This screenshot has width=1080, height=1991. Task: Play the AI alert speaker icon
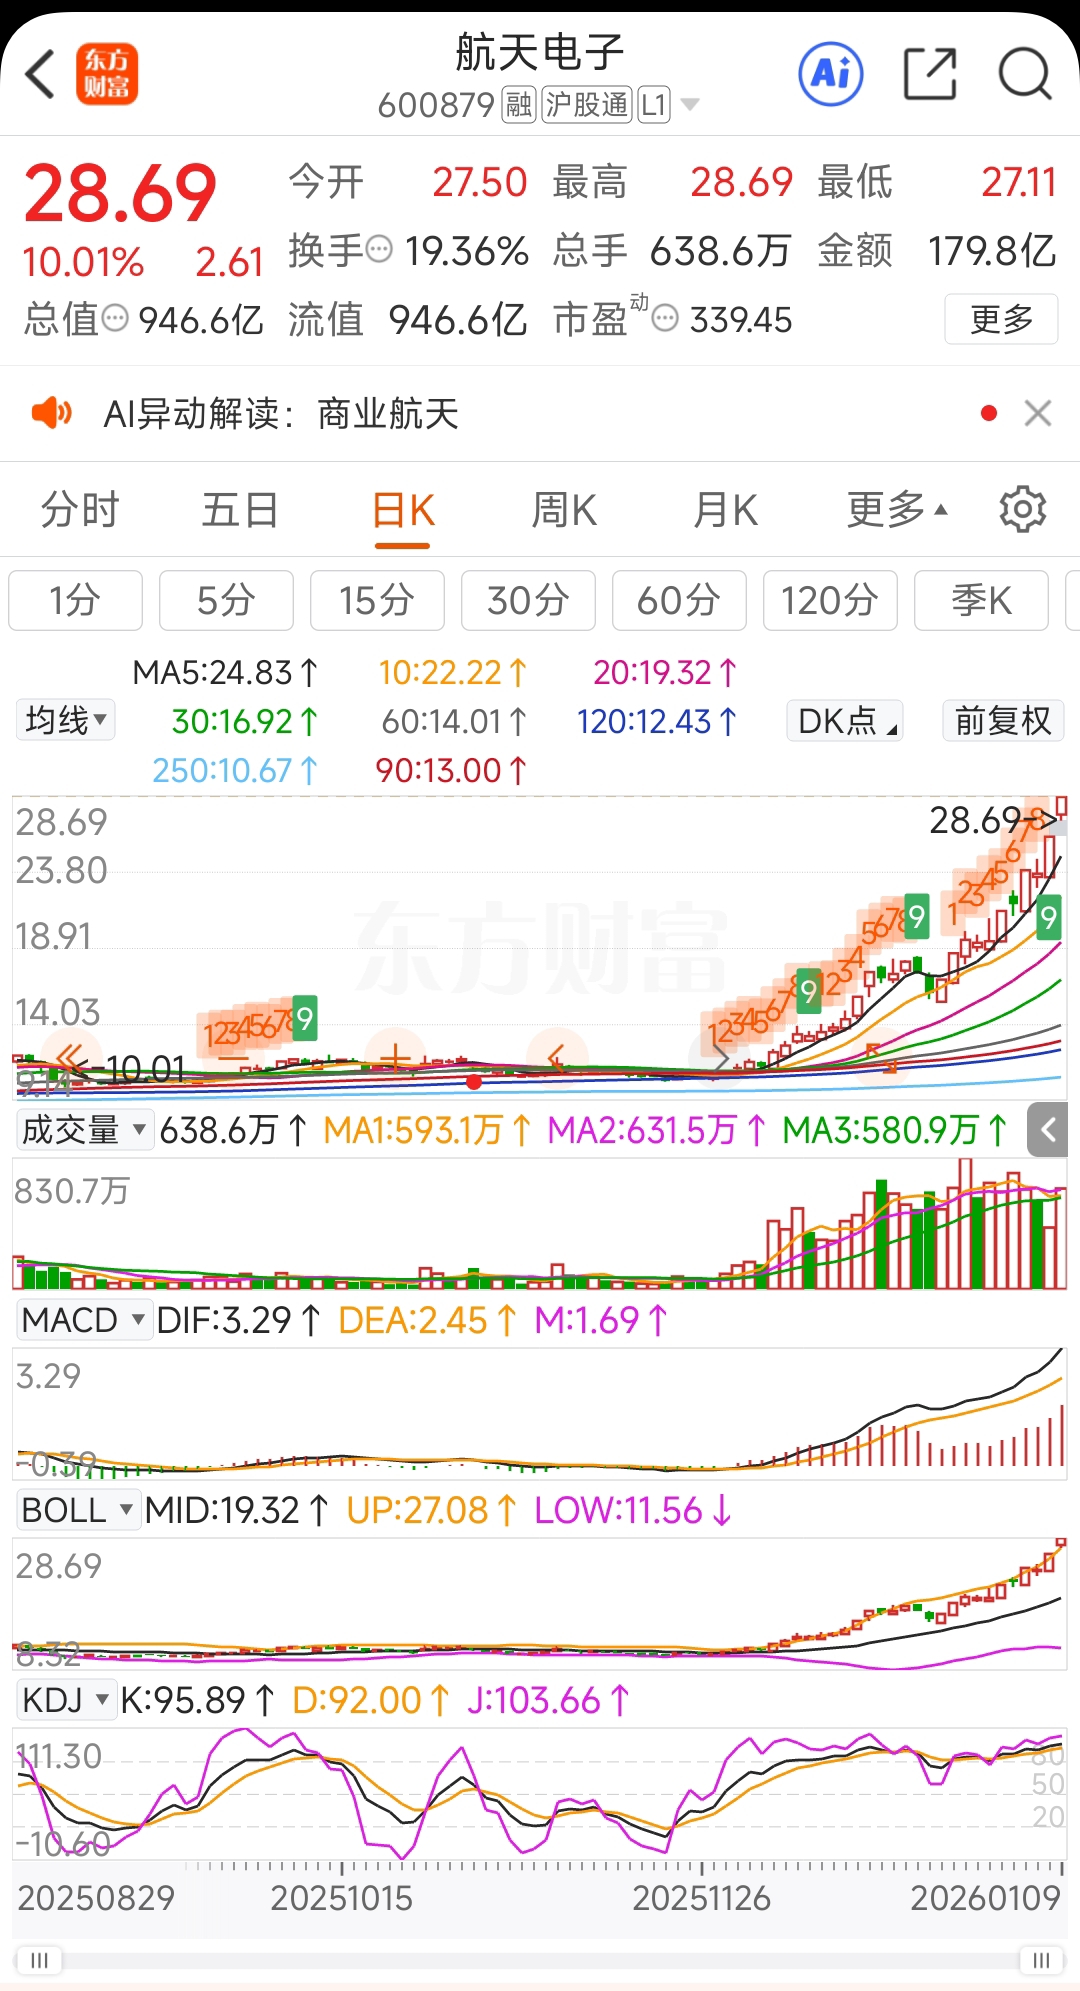tap(52, 412)
